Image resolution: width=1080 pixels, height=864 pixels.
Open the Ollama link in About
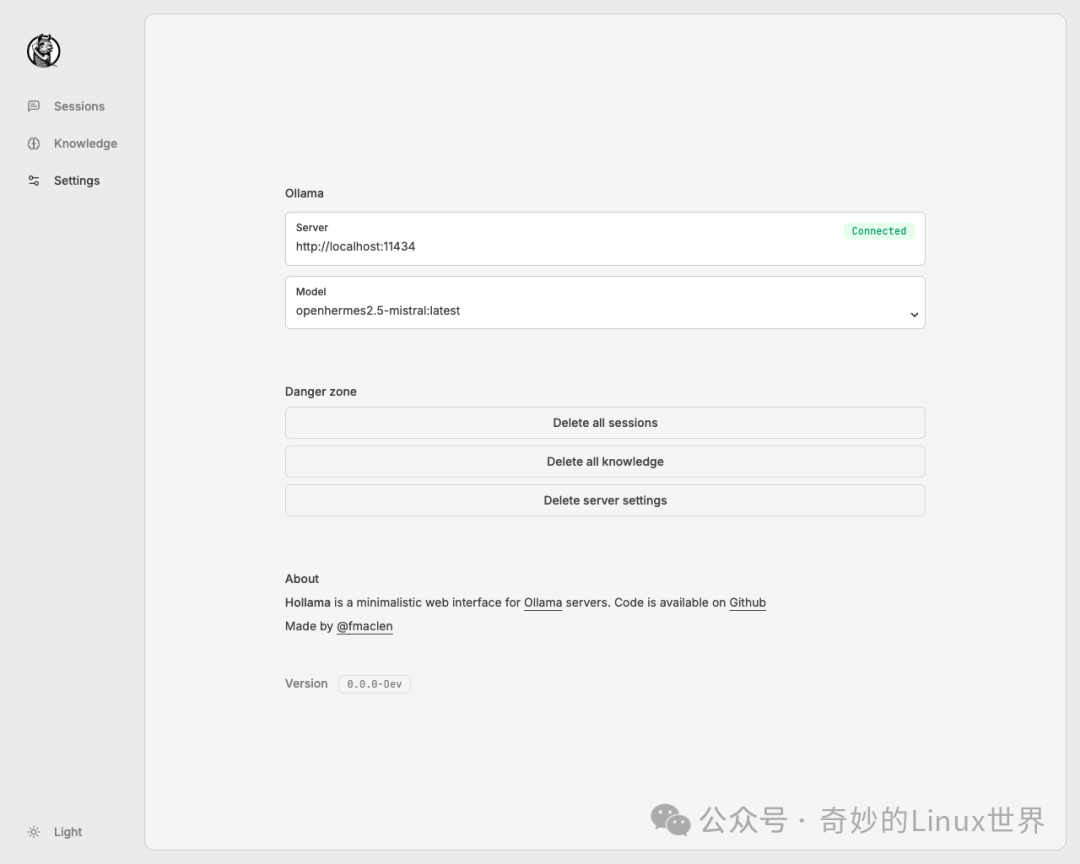[543, 602]
